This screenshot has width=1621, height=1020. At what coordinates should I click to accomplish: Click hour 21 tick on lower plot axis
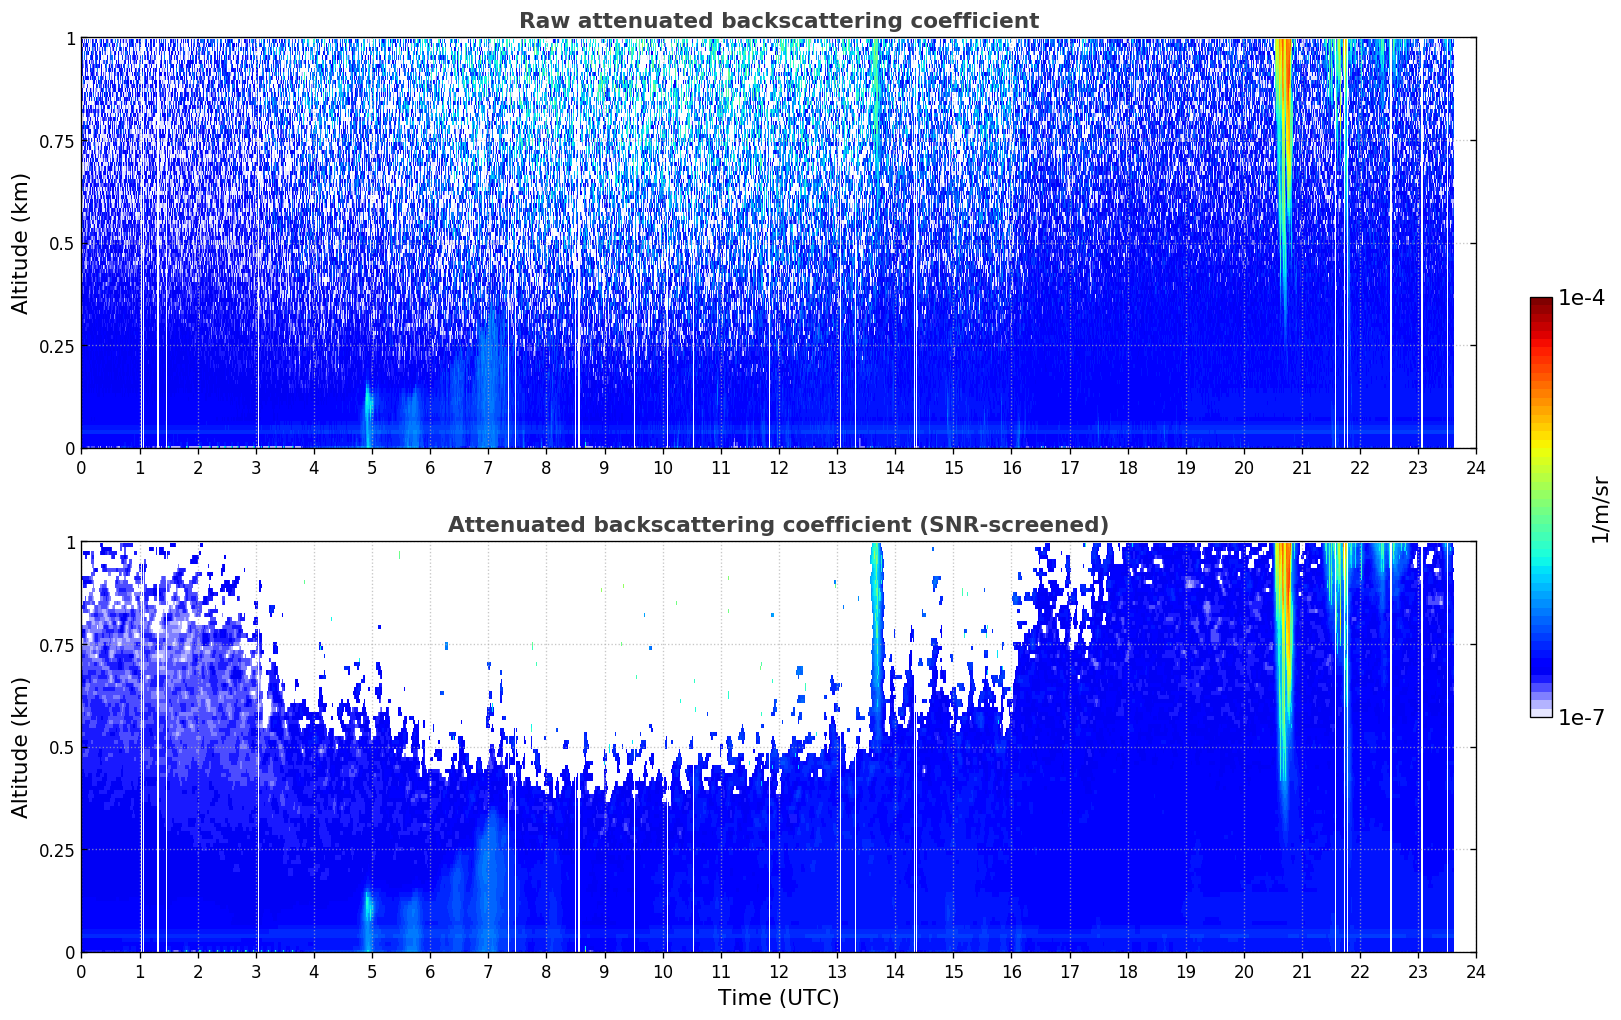[x=1302, y=971]
